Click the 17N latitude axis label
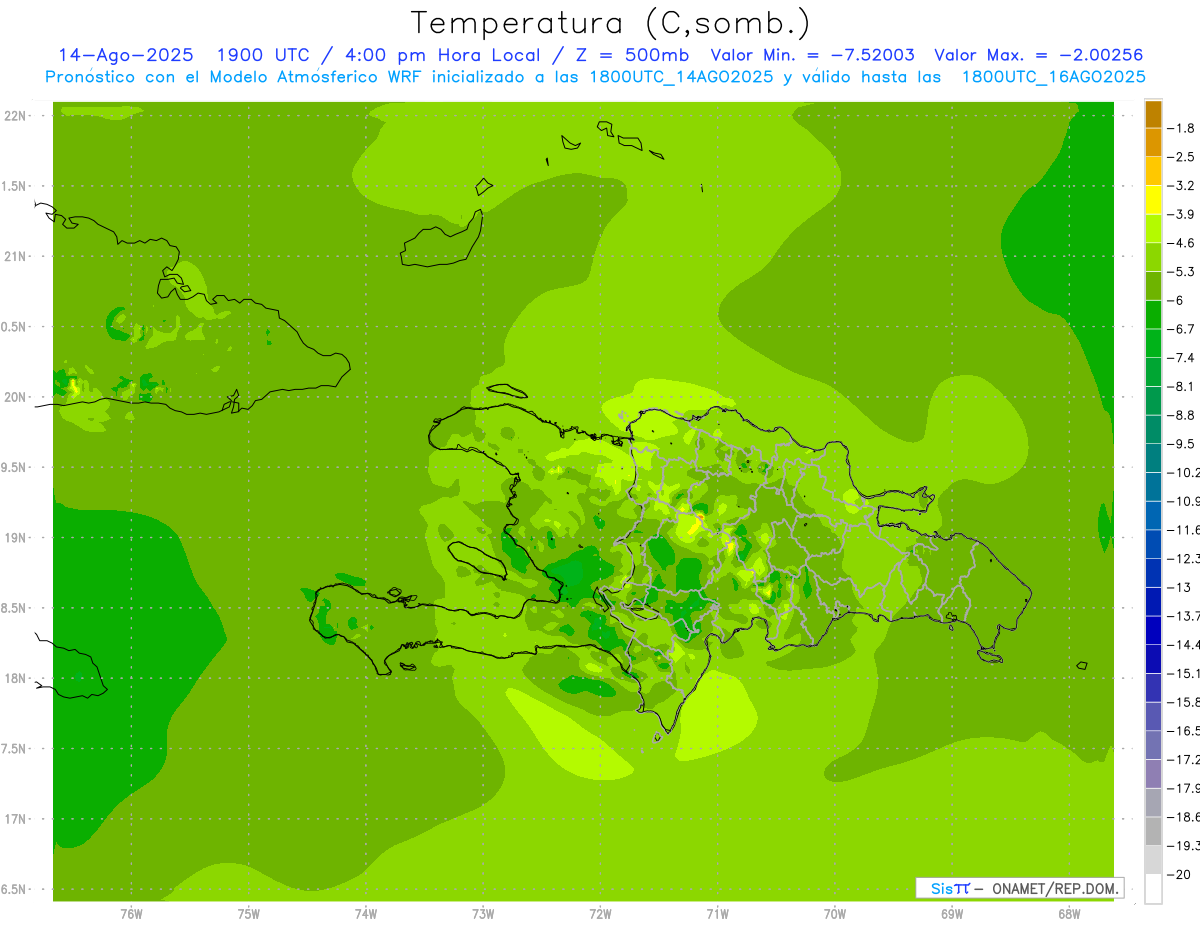The width and height of the screenshot is (1200, 927). pos(16,819)
